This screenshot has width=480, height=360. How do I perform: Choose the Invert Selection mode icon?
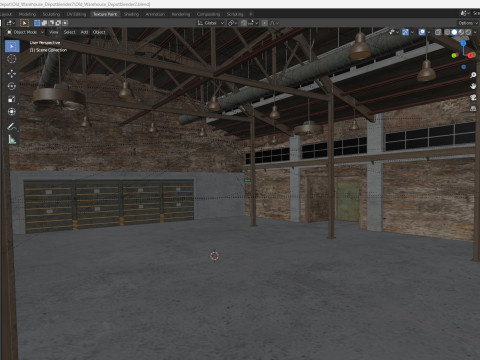coord(58,23)
